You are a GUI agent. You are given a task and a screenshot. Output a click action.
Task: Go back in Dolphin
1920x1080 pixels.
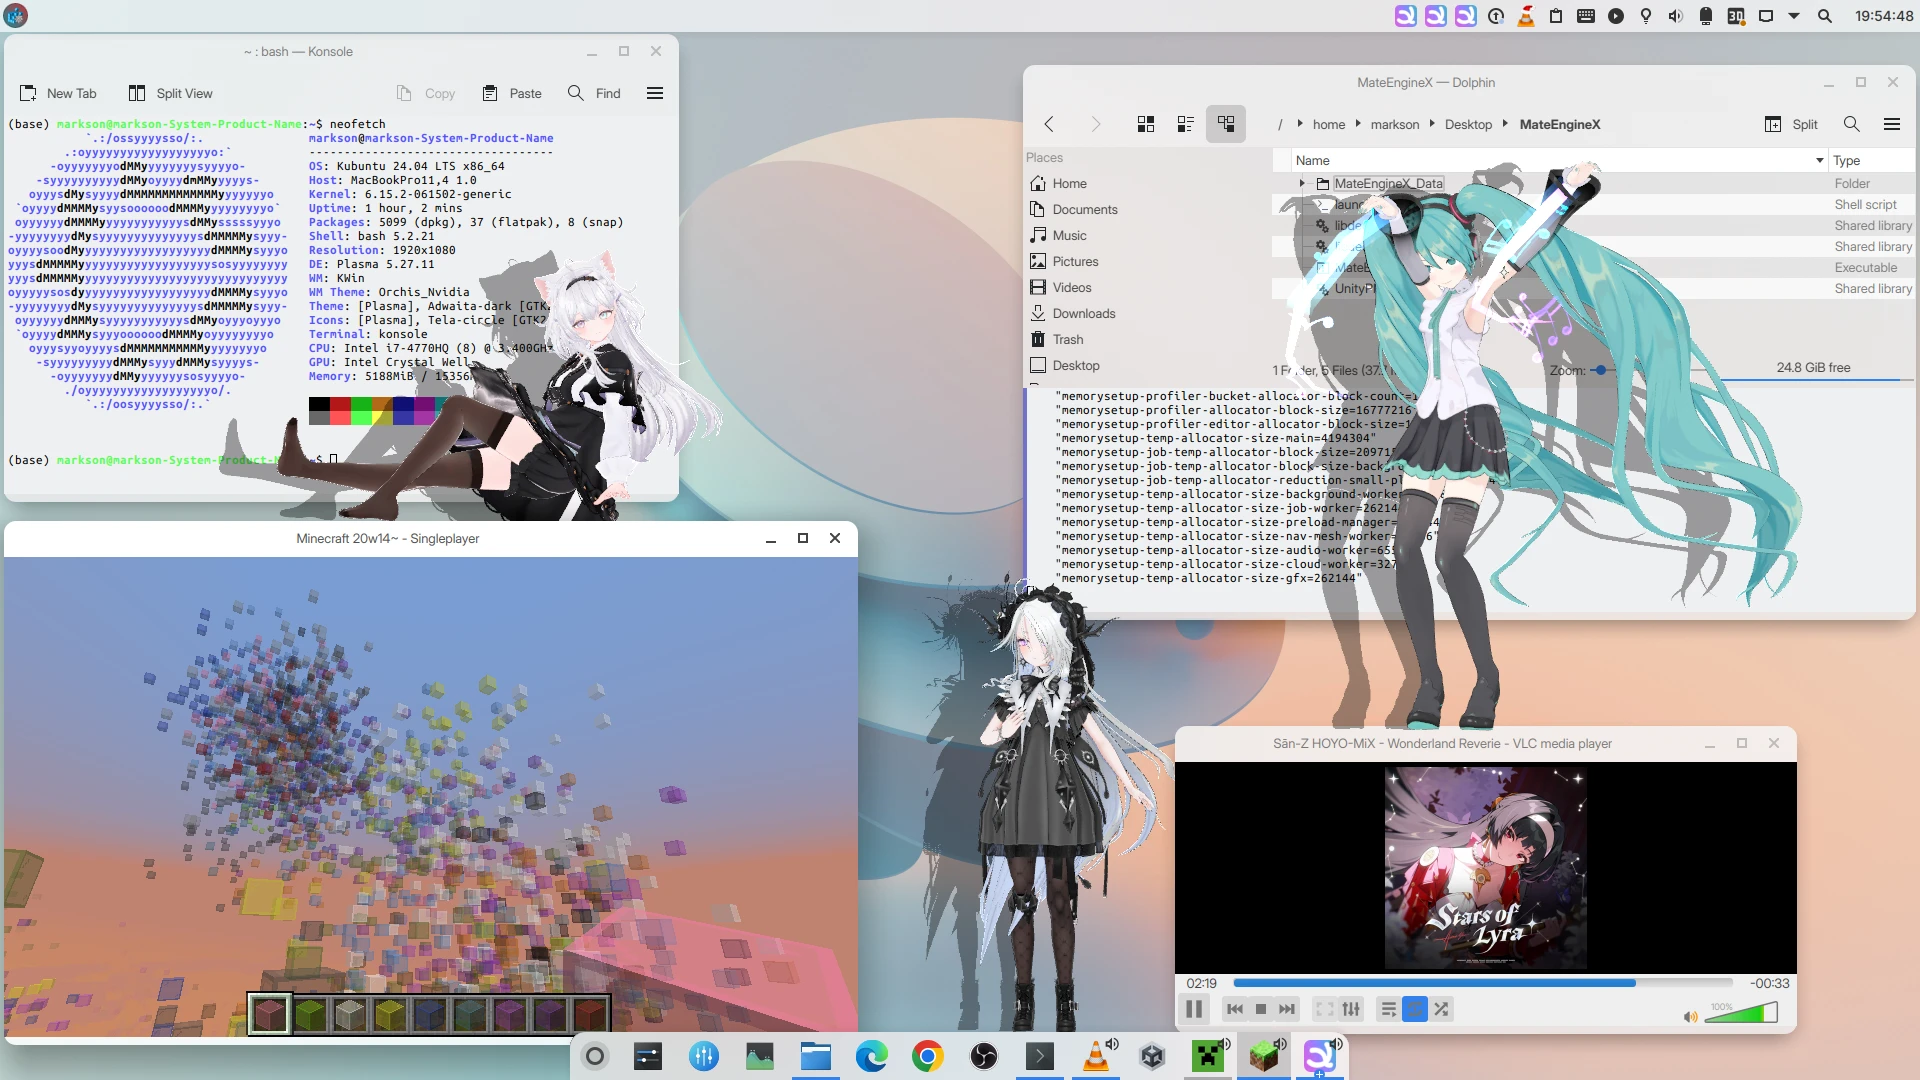[1049, 124]
